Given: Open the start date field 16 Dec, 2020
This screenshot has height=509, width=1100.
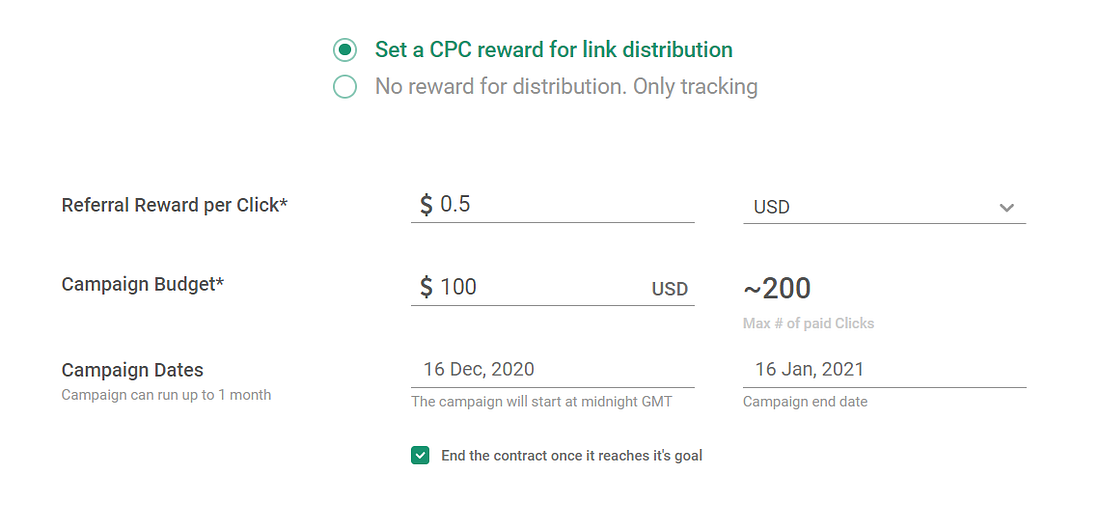Looking at the screenshot, I should pyautogui.click(x=552, y=369).
